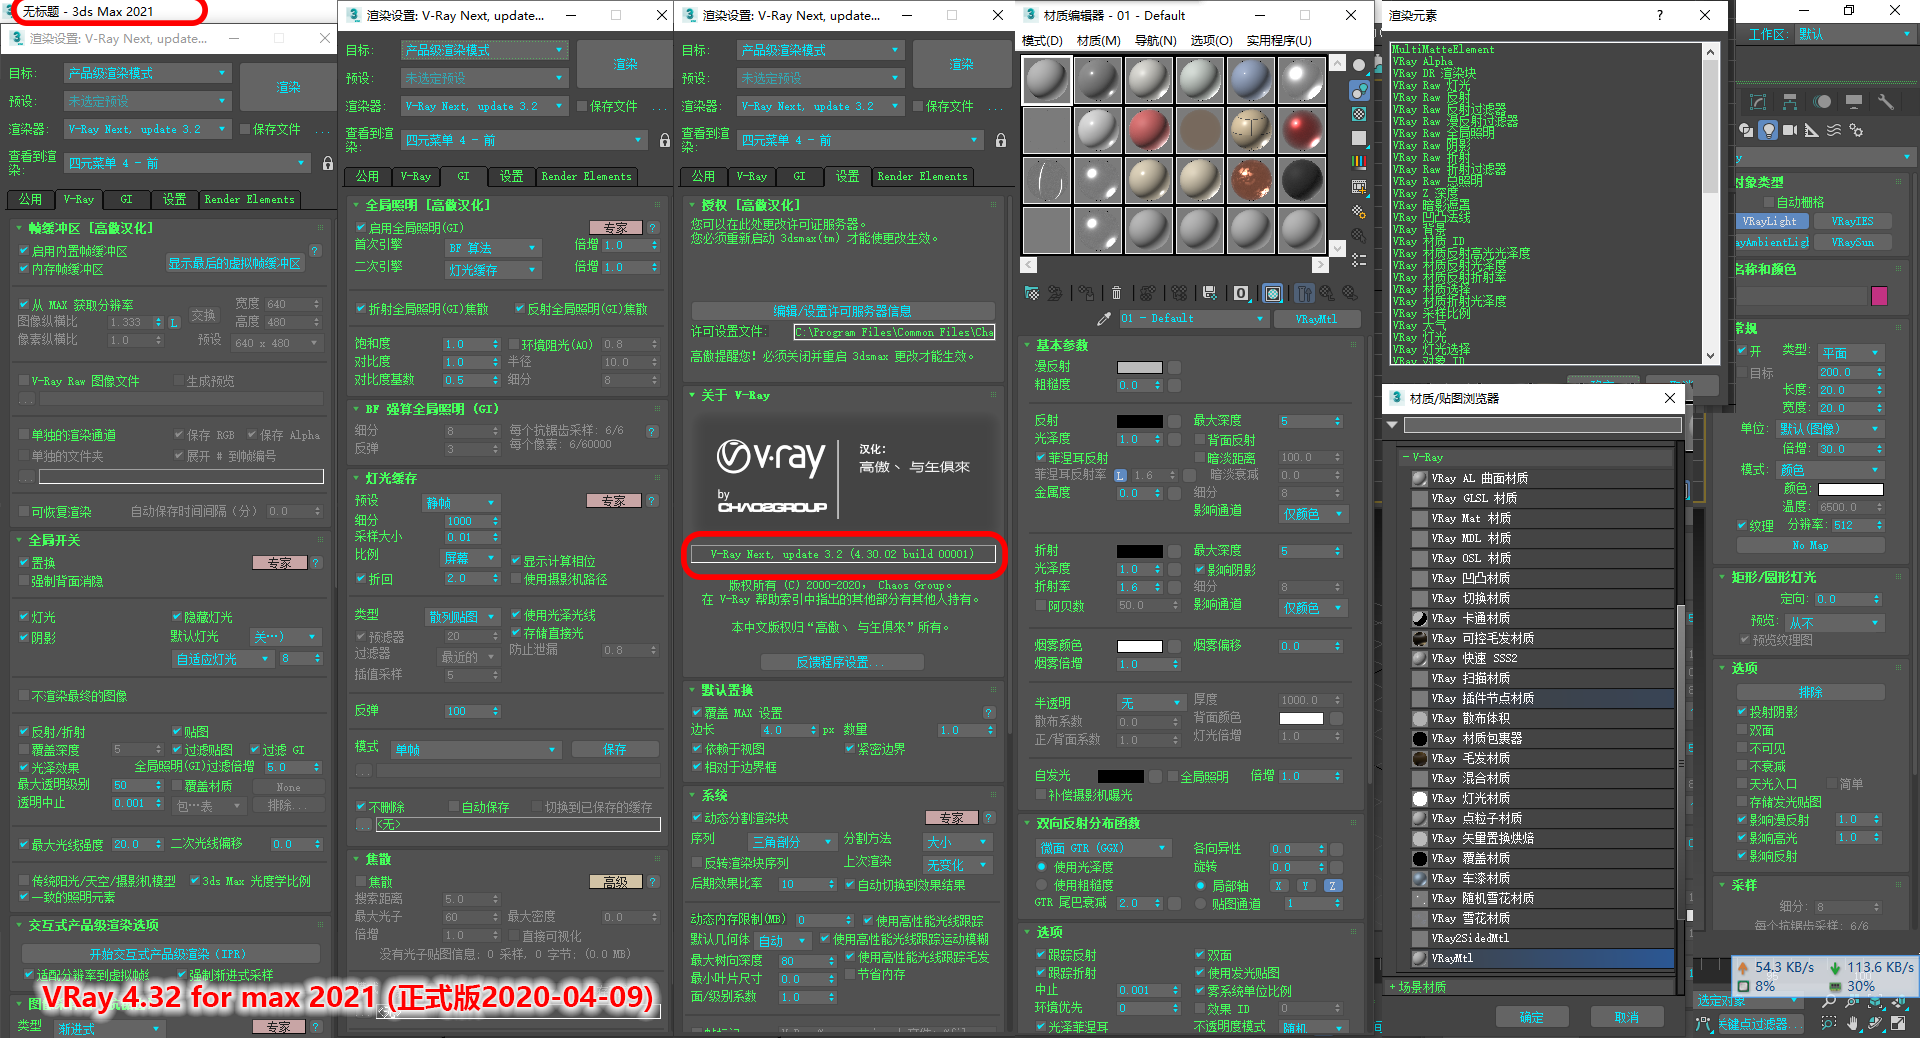The width and height of the screenshot is (1920, 1038).
Task: Toggle checkered Background icon for sample slots
Action: 1359,114
